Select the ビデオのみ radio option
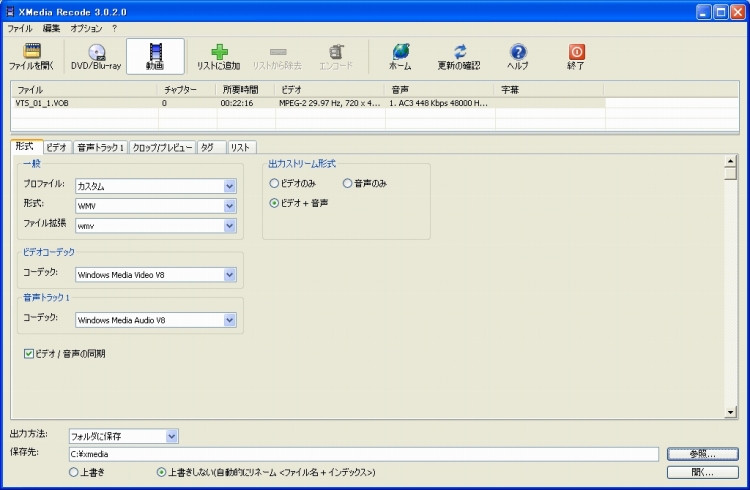 pos(274,183)
